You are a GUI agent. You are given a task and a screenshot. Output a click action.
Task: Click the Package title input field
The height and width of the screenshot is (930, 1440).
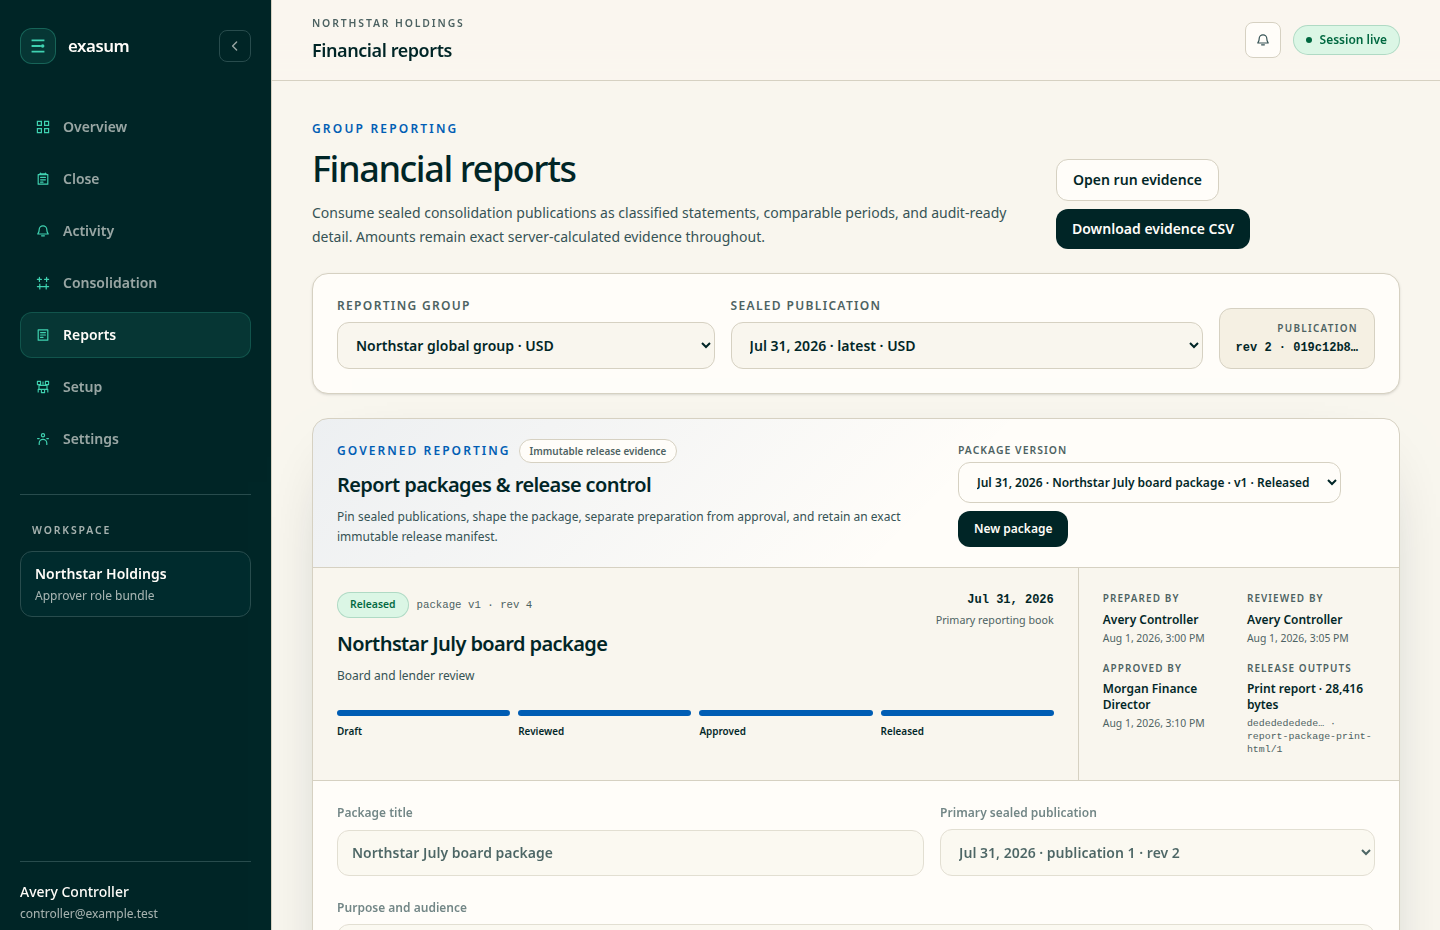tap(630, 853)
